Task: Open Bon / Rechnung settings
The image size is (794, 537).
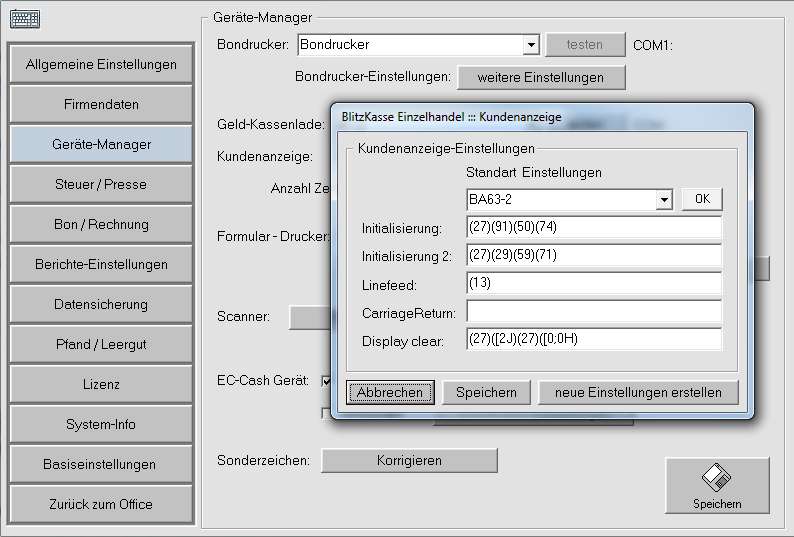Action: pyautogui.click(x=101, y=224)
